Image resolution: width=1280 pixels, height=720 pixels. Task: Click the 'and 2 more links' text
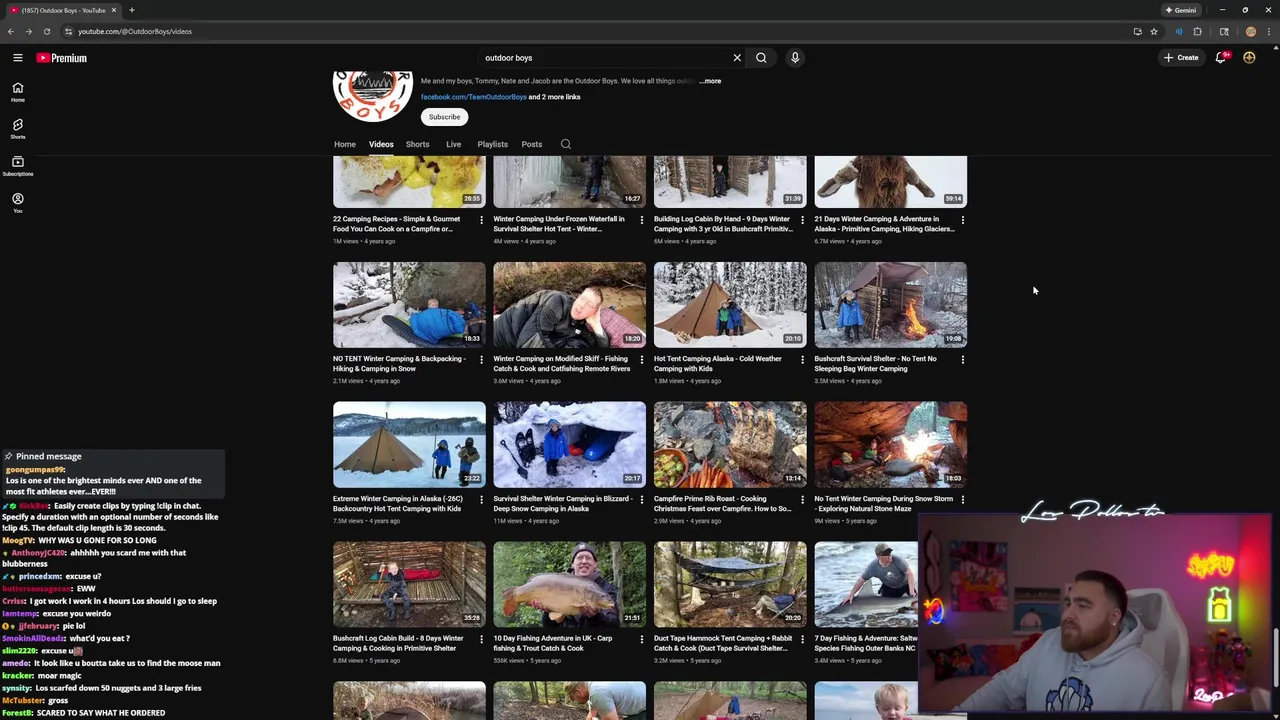[x=554, y=97]
